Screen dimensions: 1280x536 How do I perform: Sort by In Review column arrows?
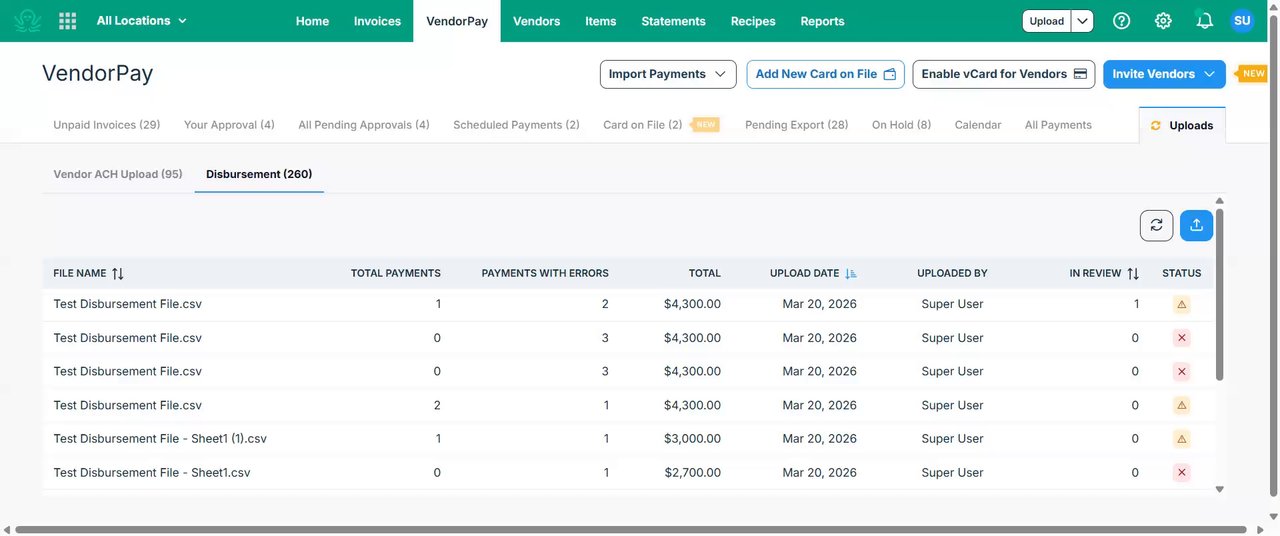(x=1133, y=273)
